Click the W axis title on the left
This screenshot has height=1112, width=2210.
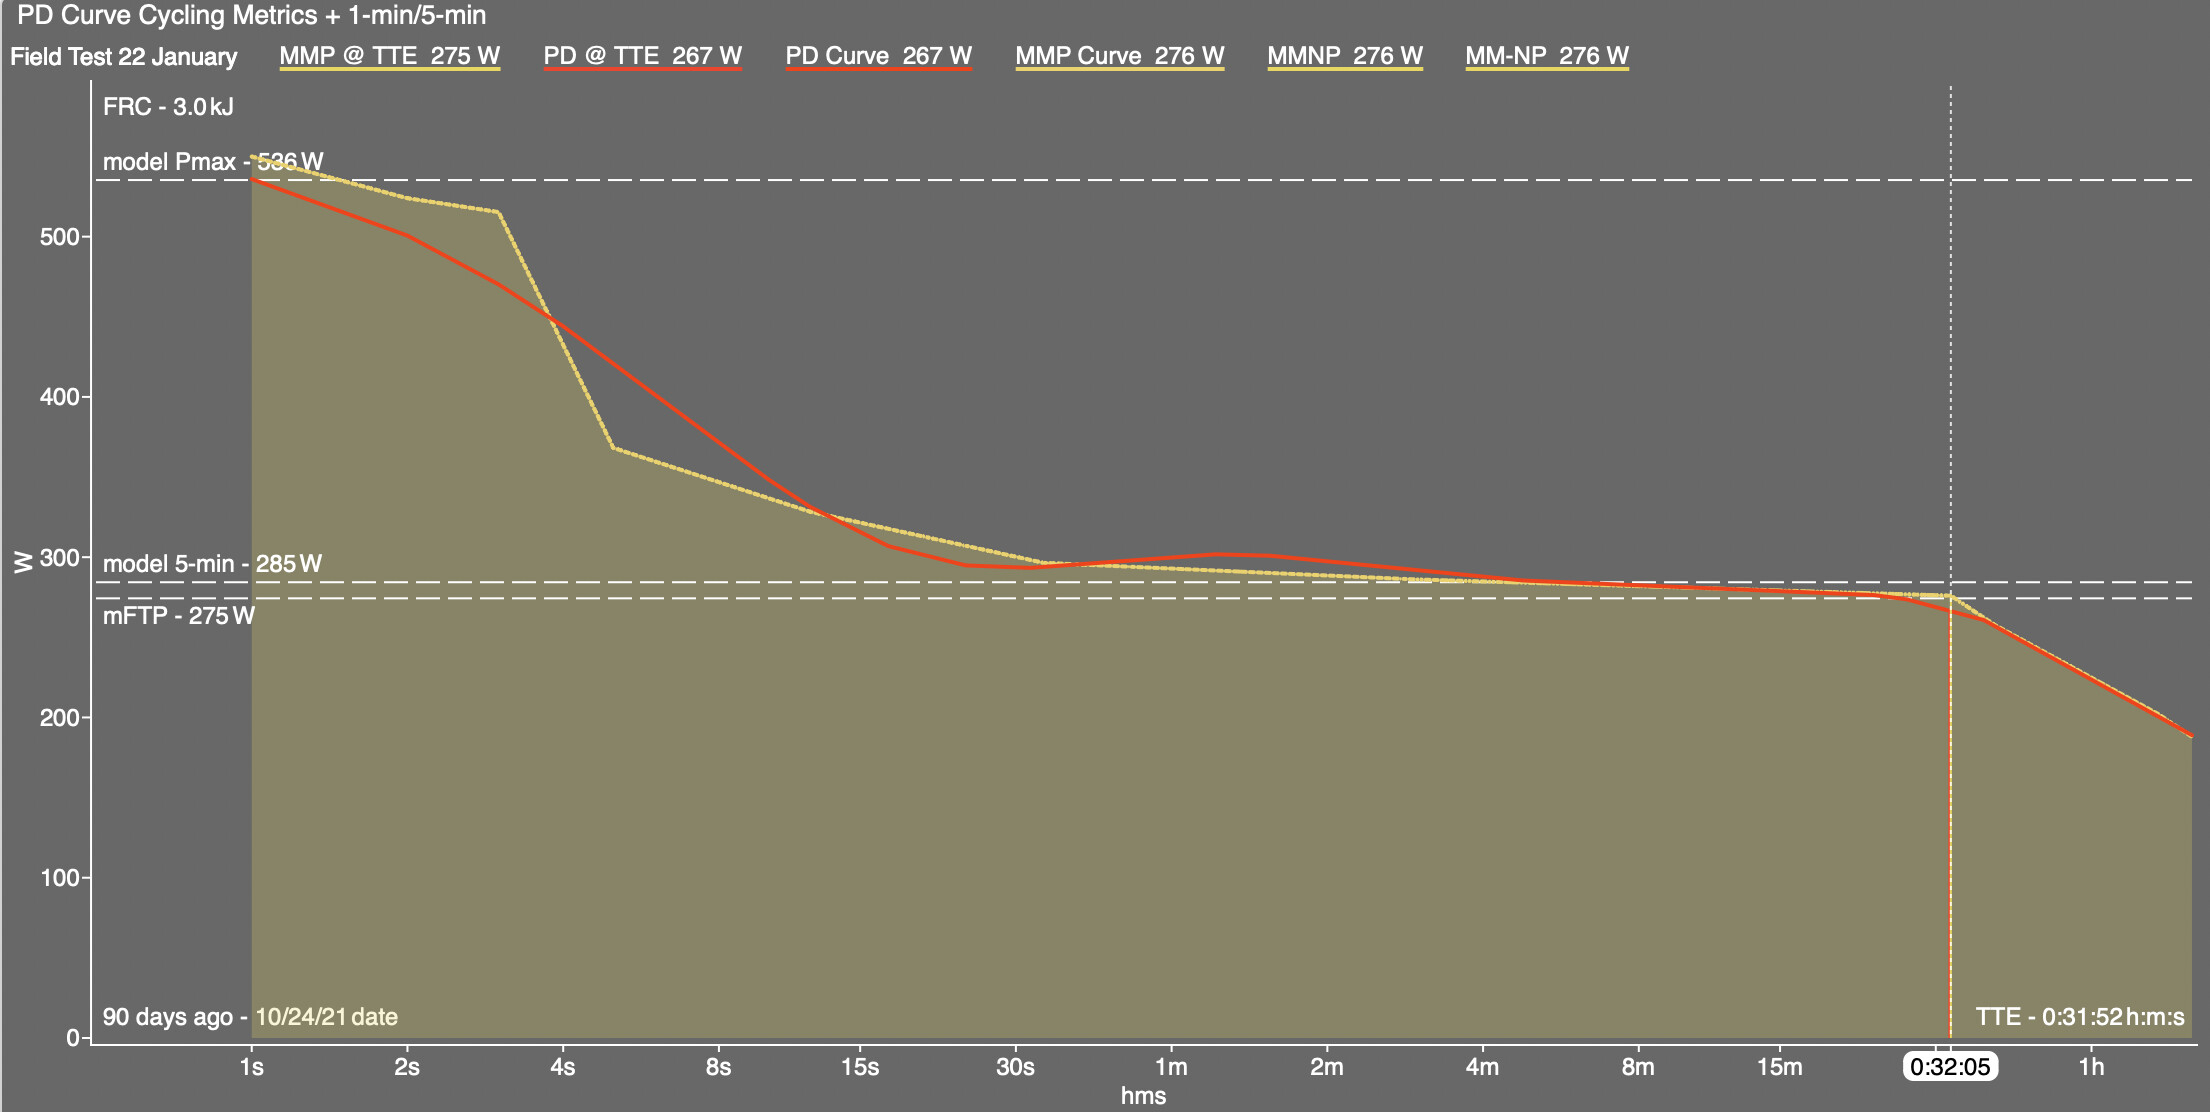pyautogui.click(x=24, y=562)
